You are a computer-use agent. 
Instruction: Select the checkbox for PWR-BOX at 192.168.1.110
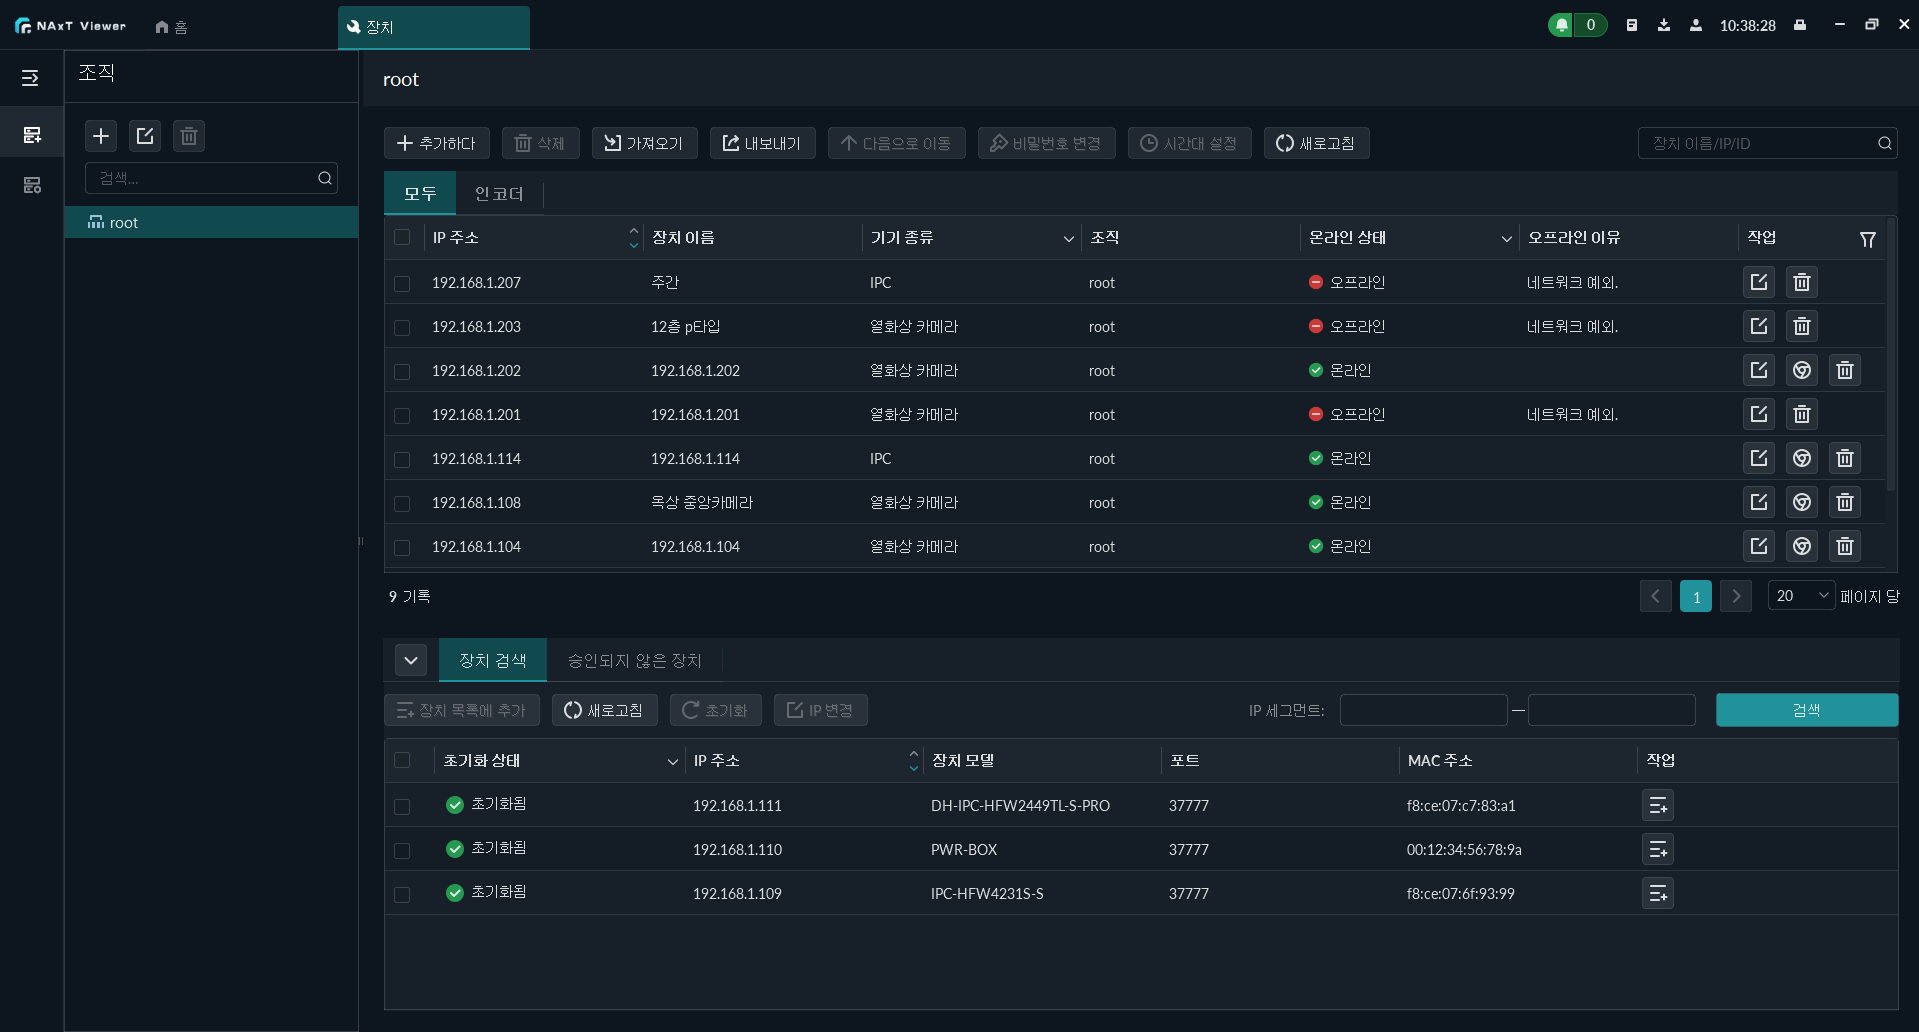point(402,850)
